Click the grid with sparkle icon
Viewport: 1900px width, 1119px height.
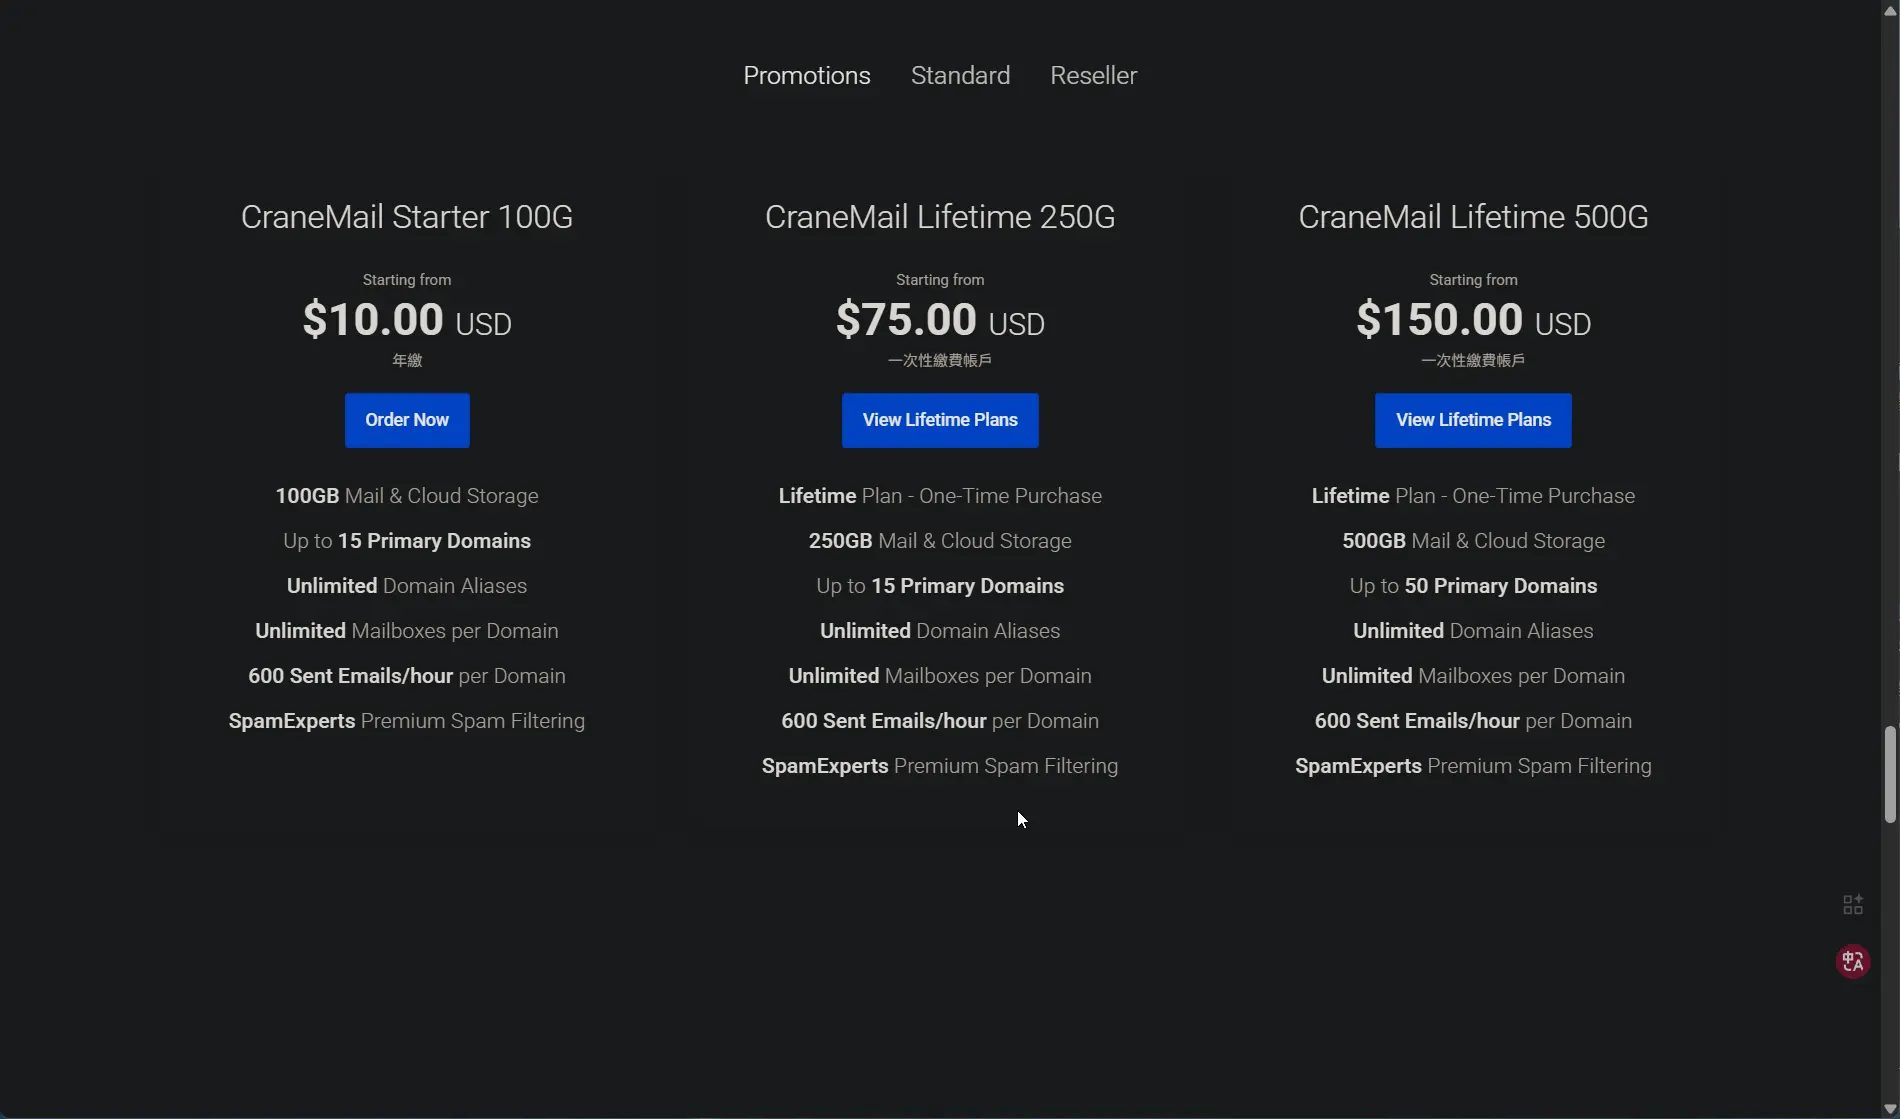point(1852,904)
